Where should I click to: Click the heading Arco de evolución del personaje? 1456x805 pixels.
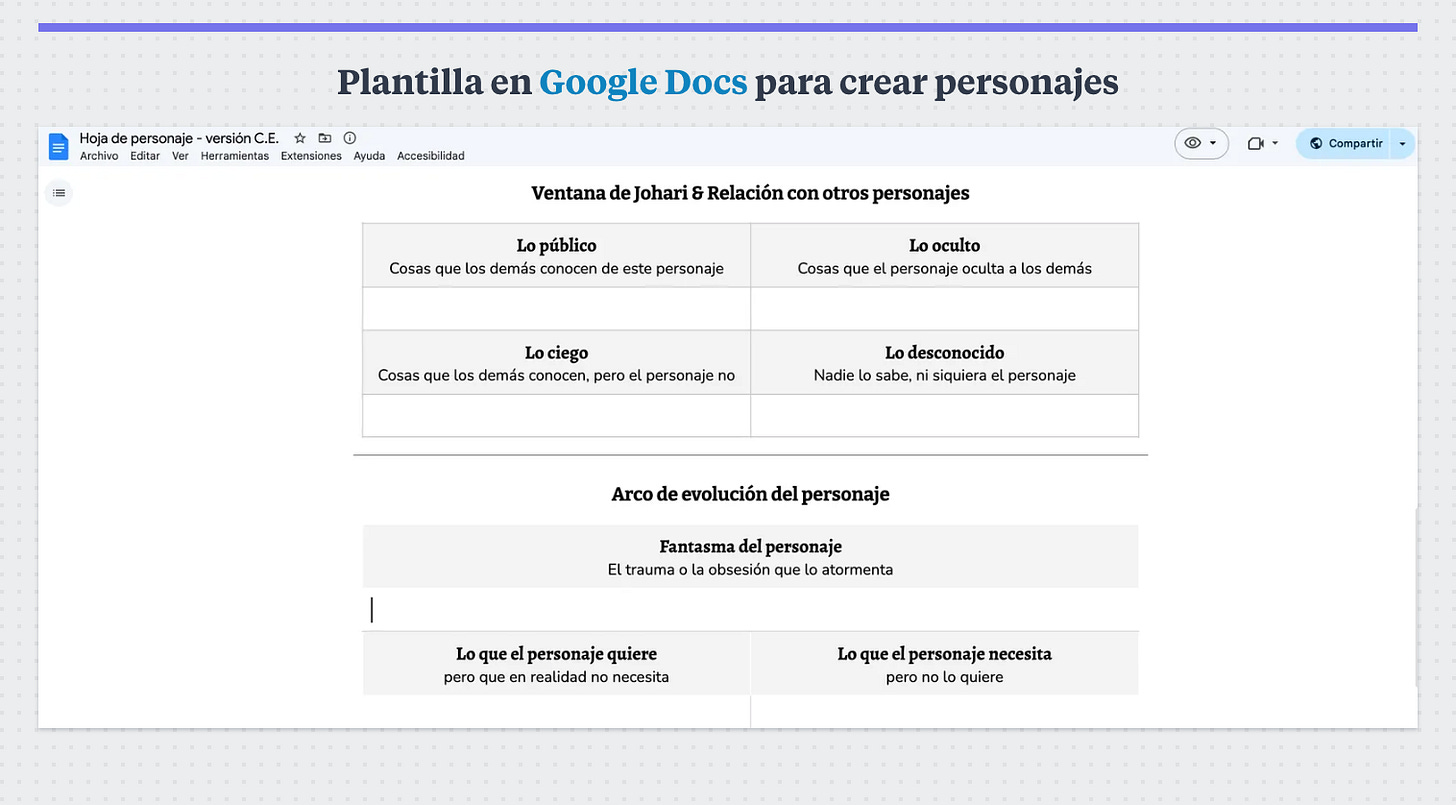750,494
